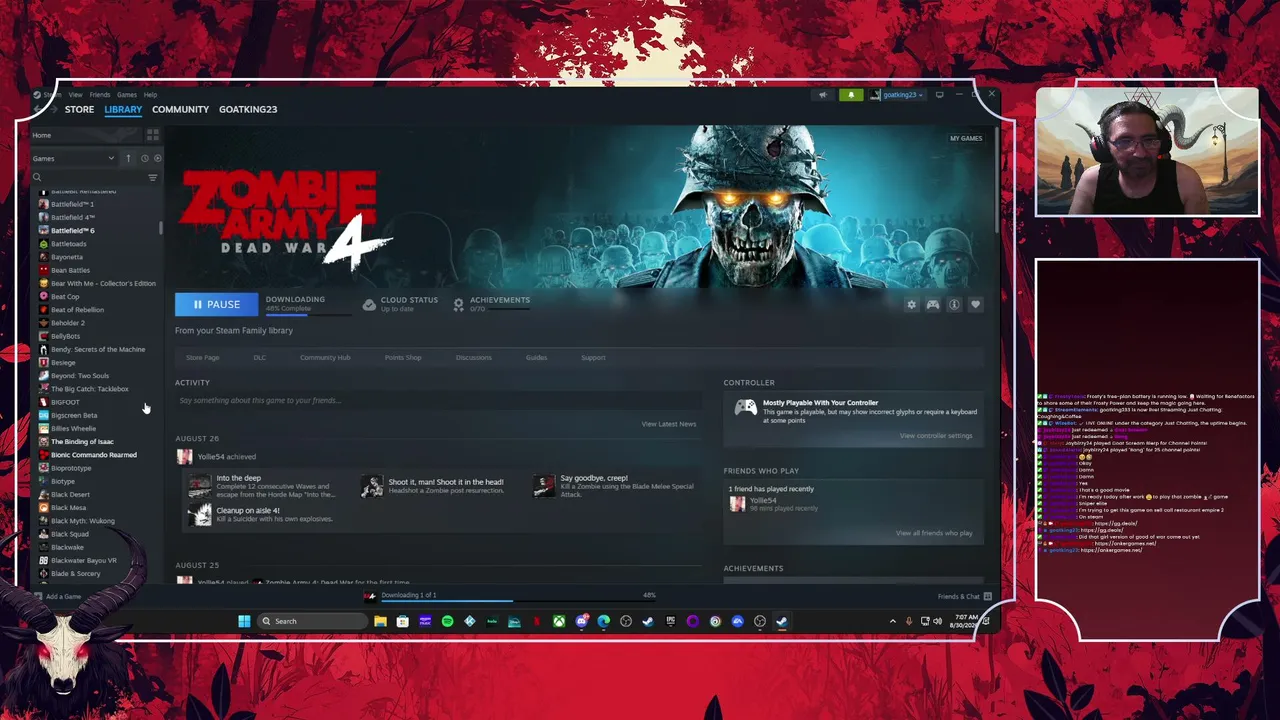
Task: Open the Store Page link
Action: 202,357
